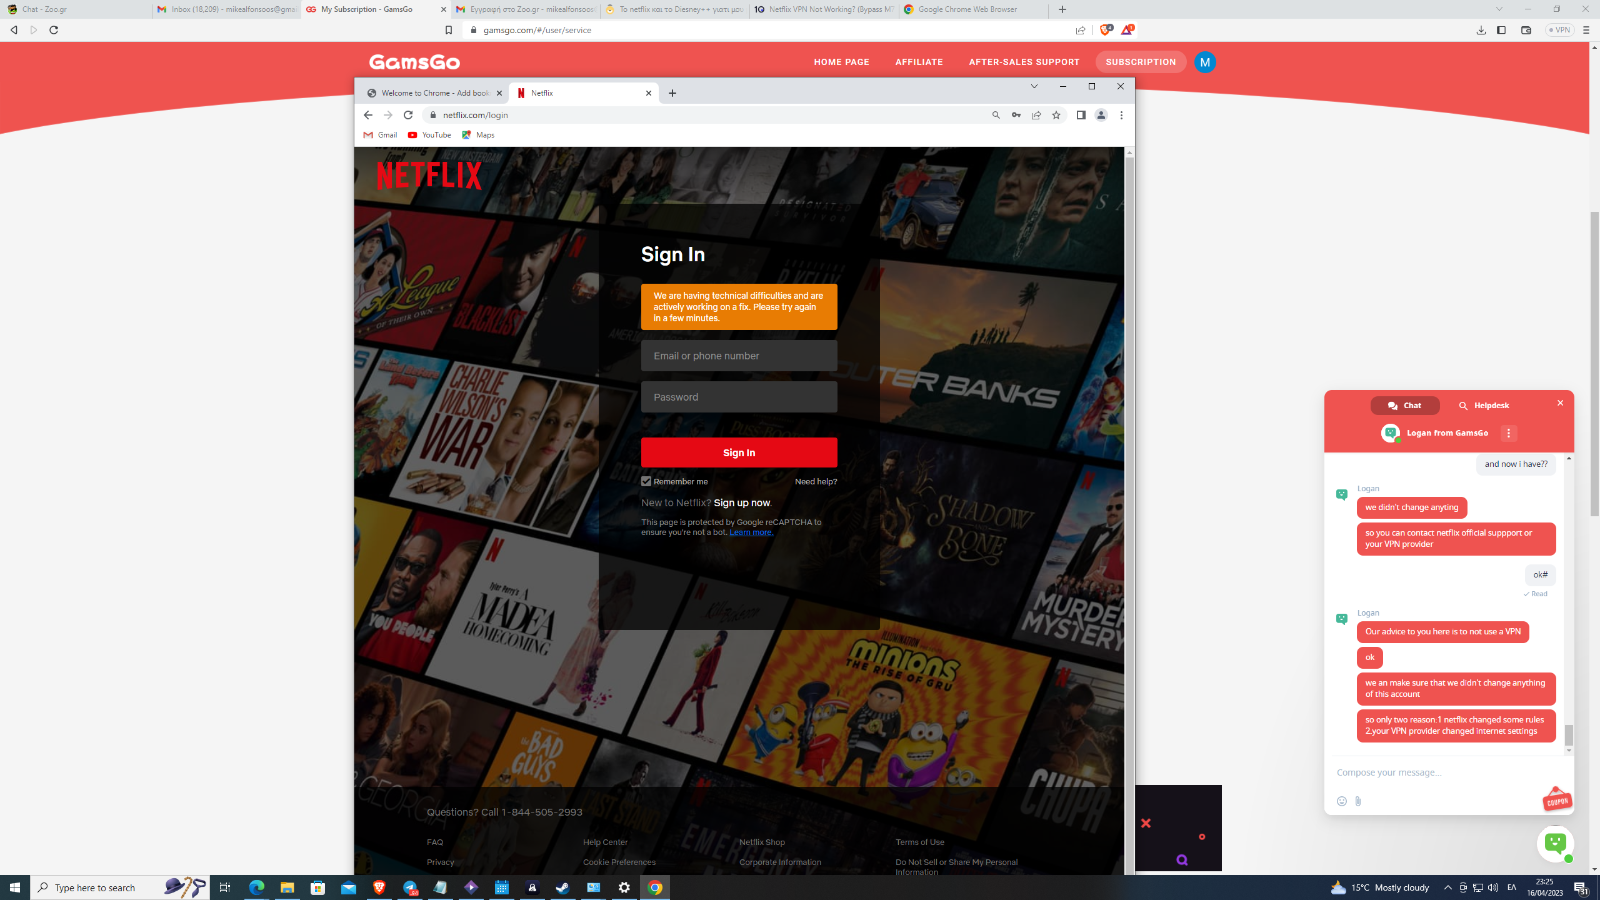Attach a file with the paperclip icon
Viewport: 1600px width, 900px height.
click(x=1358, y=801)
